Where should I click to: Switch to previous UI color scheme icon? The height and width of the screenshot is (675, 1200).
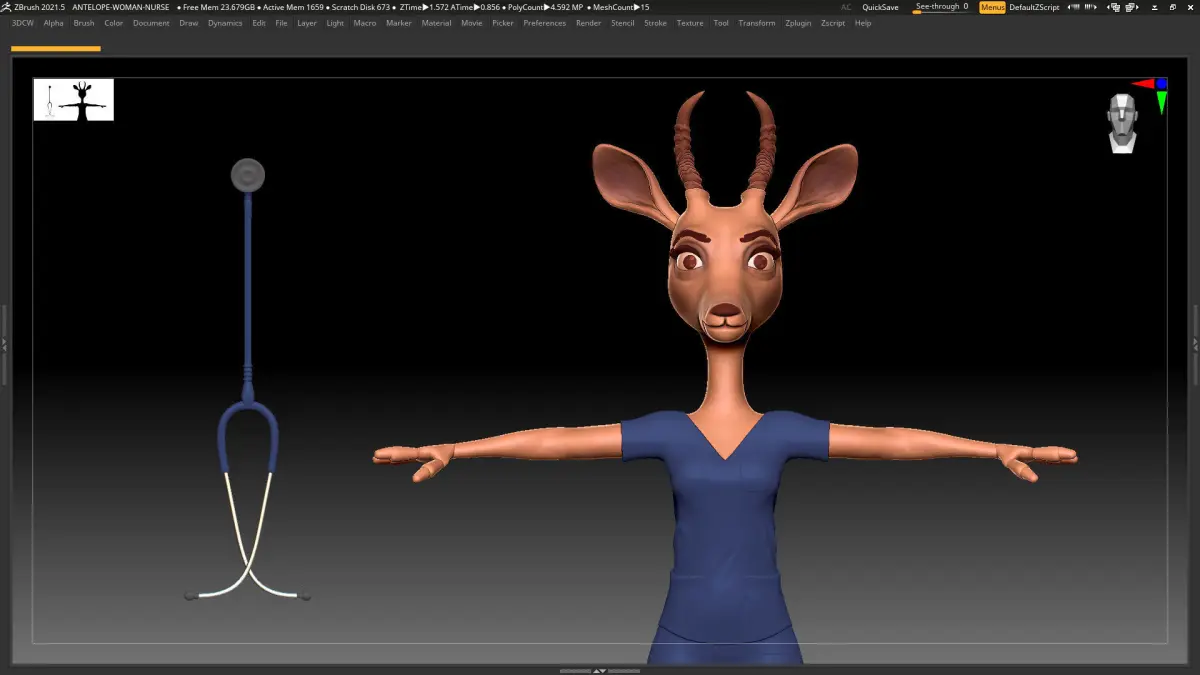(1074, 7)
